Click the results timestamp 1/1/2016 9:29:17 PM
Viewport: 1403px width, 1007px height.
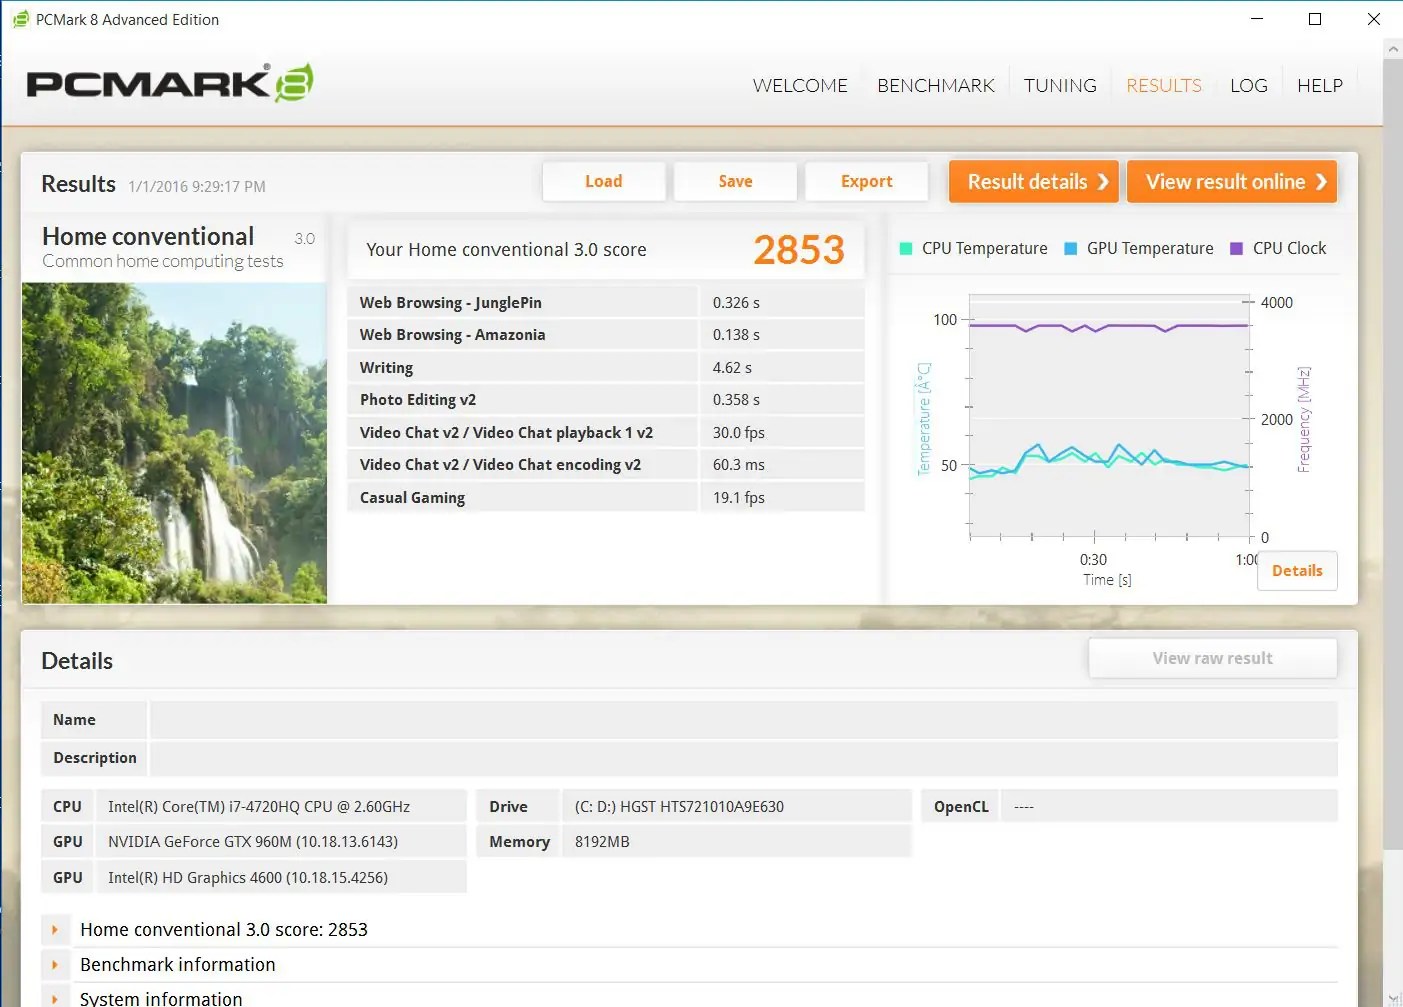[197, 187]
